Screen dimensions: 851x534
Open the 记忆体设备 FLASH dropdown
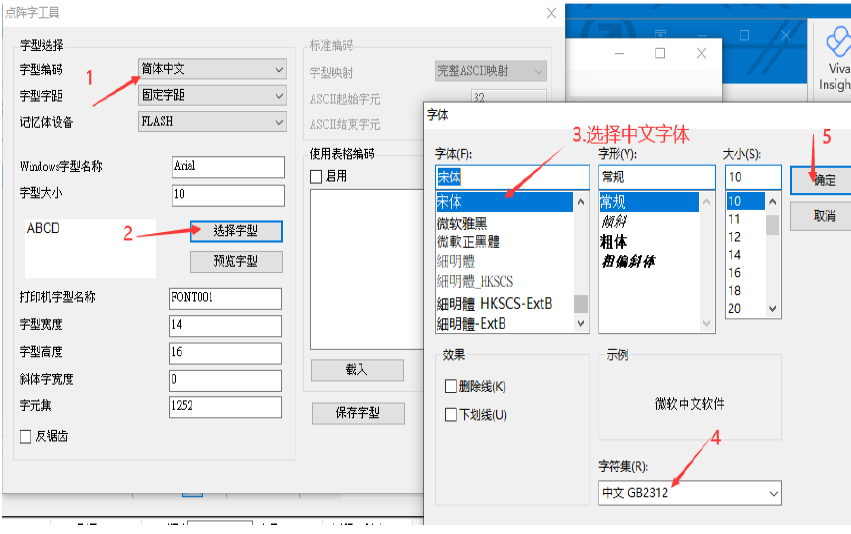click(212, 122)
